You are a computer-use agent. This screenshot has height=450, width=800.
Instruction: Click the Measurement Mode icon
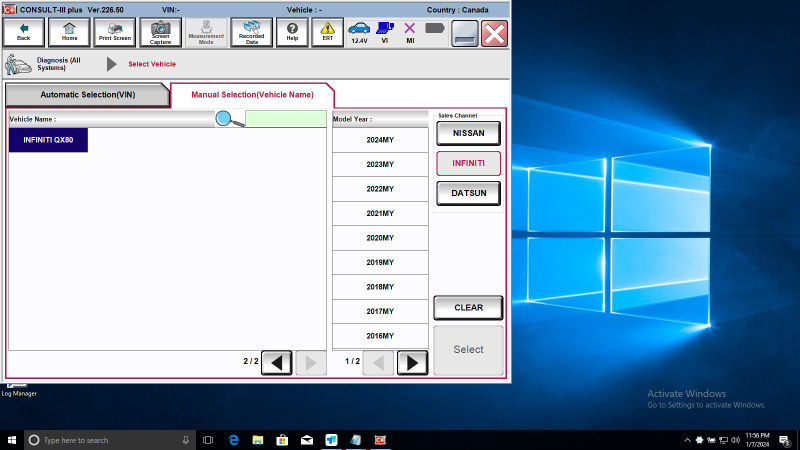[x=206, y=33]
